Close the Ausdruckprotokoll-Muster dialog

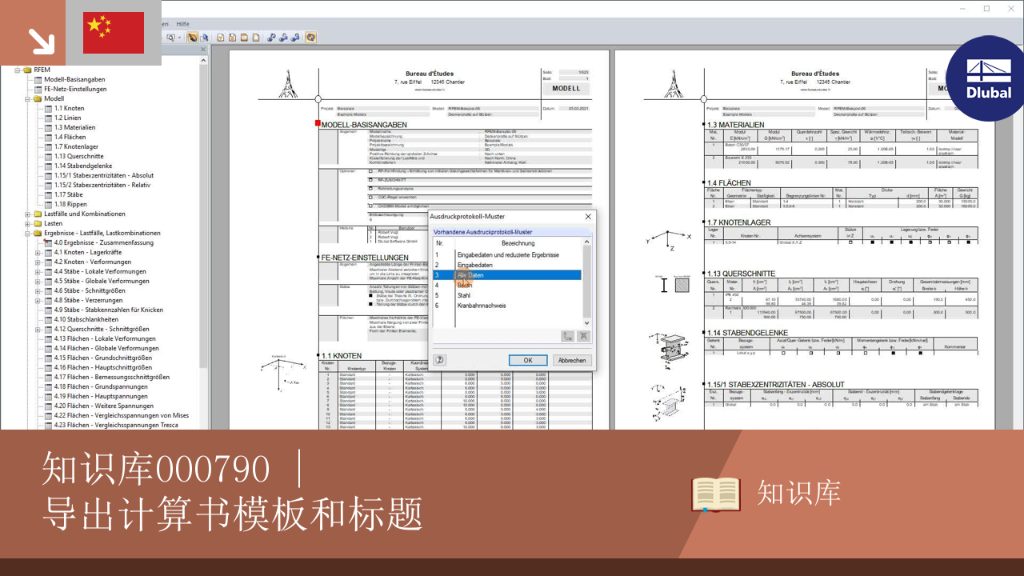[x=588, y=216]
